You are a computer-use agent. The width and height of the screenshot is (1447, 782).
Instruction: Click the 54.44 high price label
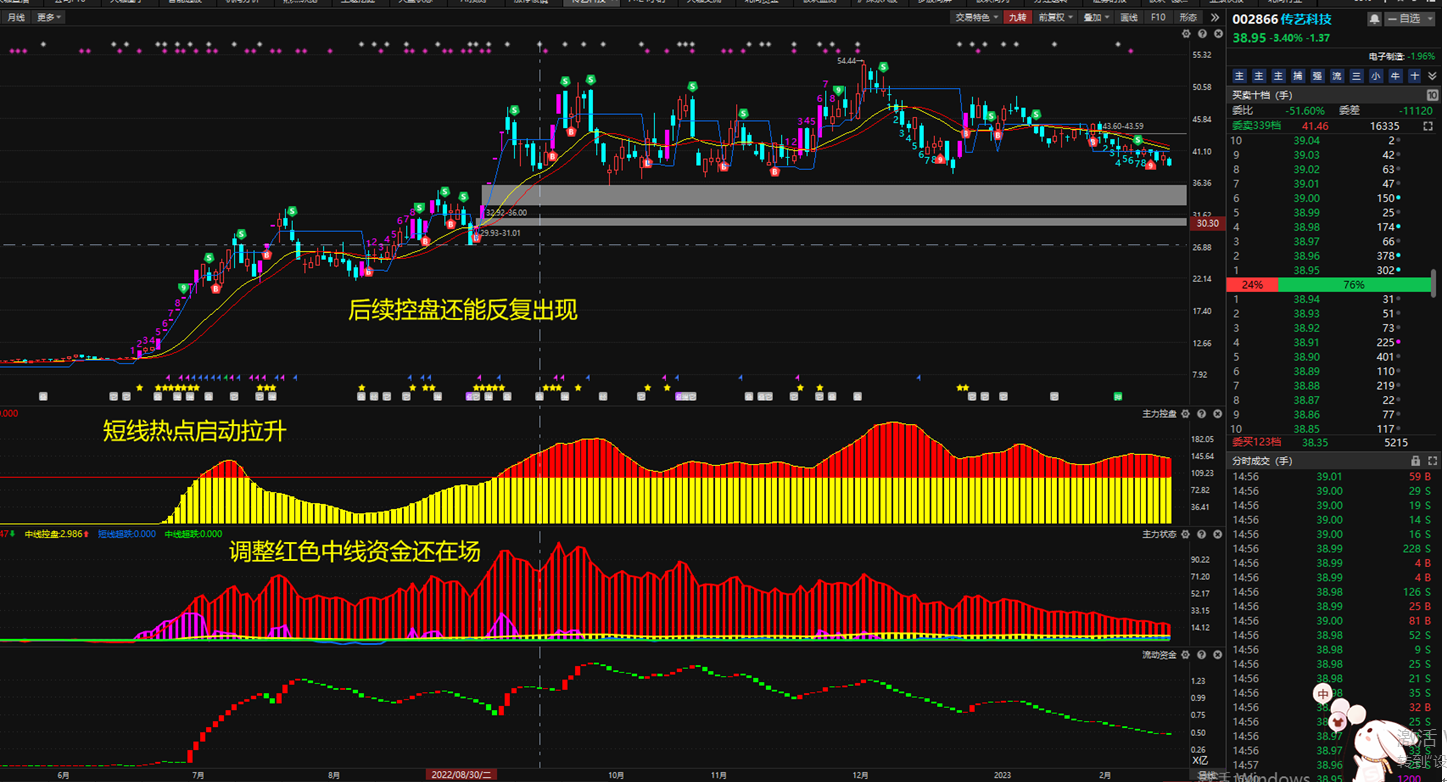tap(847, 61)
